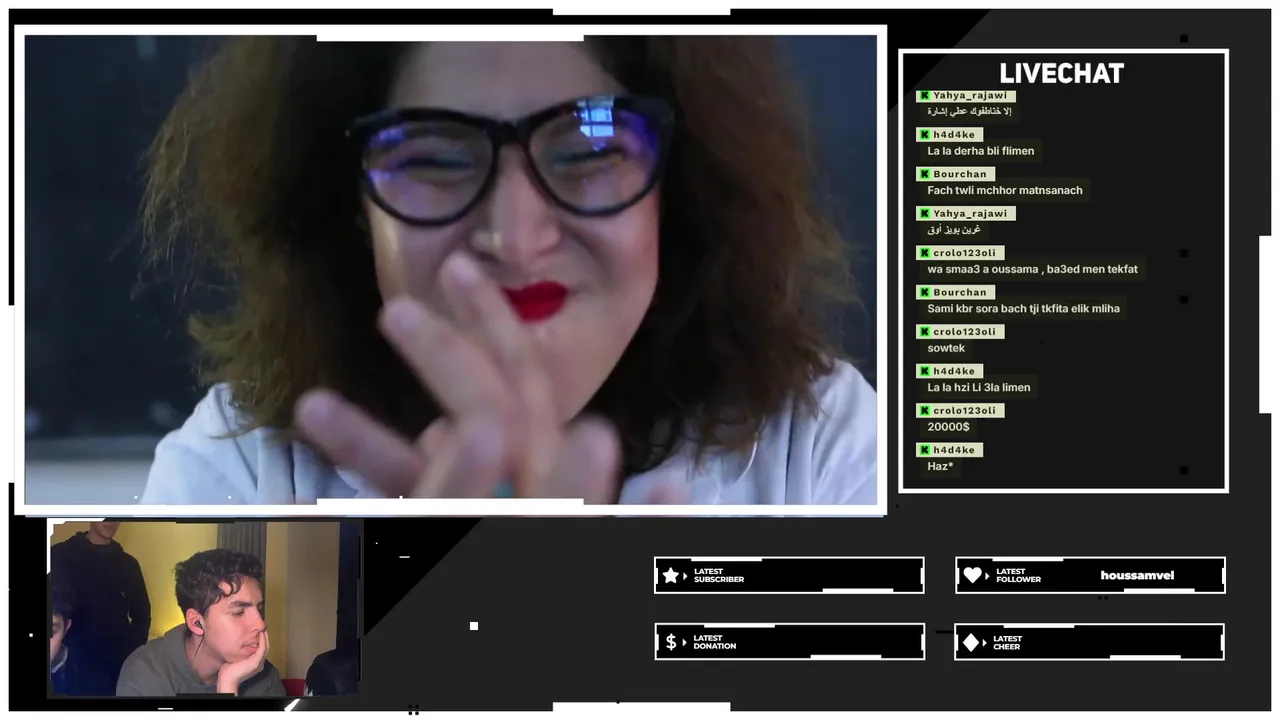Click the Kick badge above 'wa smaa3 a oussama' message
This screenshot has width=1280, height=720.
[925, 253]
